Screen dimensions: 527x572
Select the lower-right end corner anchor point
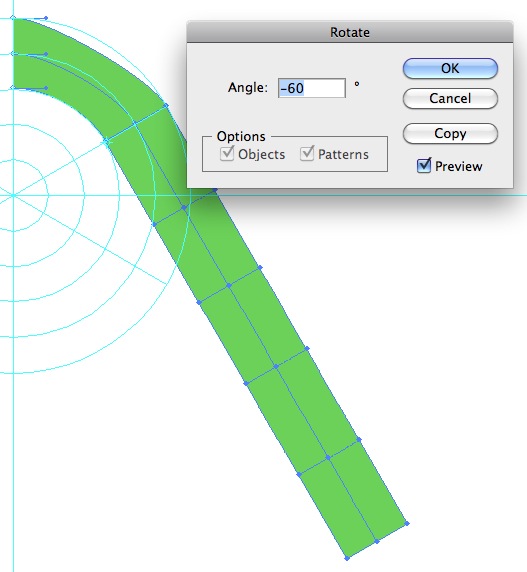point(407,523)
